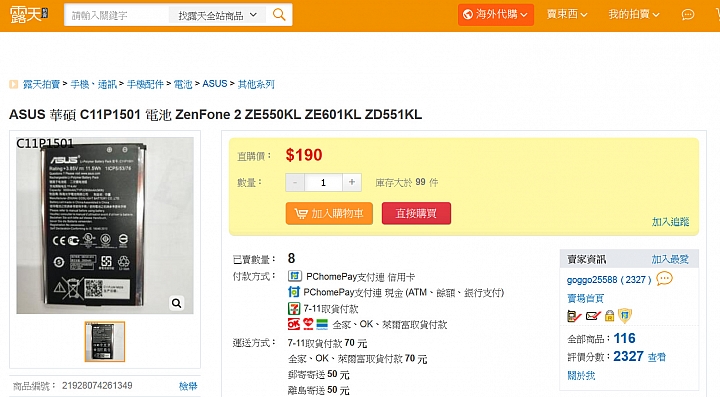Screen dimensions: 720x397
Task: Open the chat messages bubble icon in header
Action: (687, 15)
